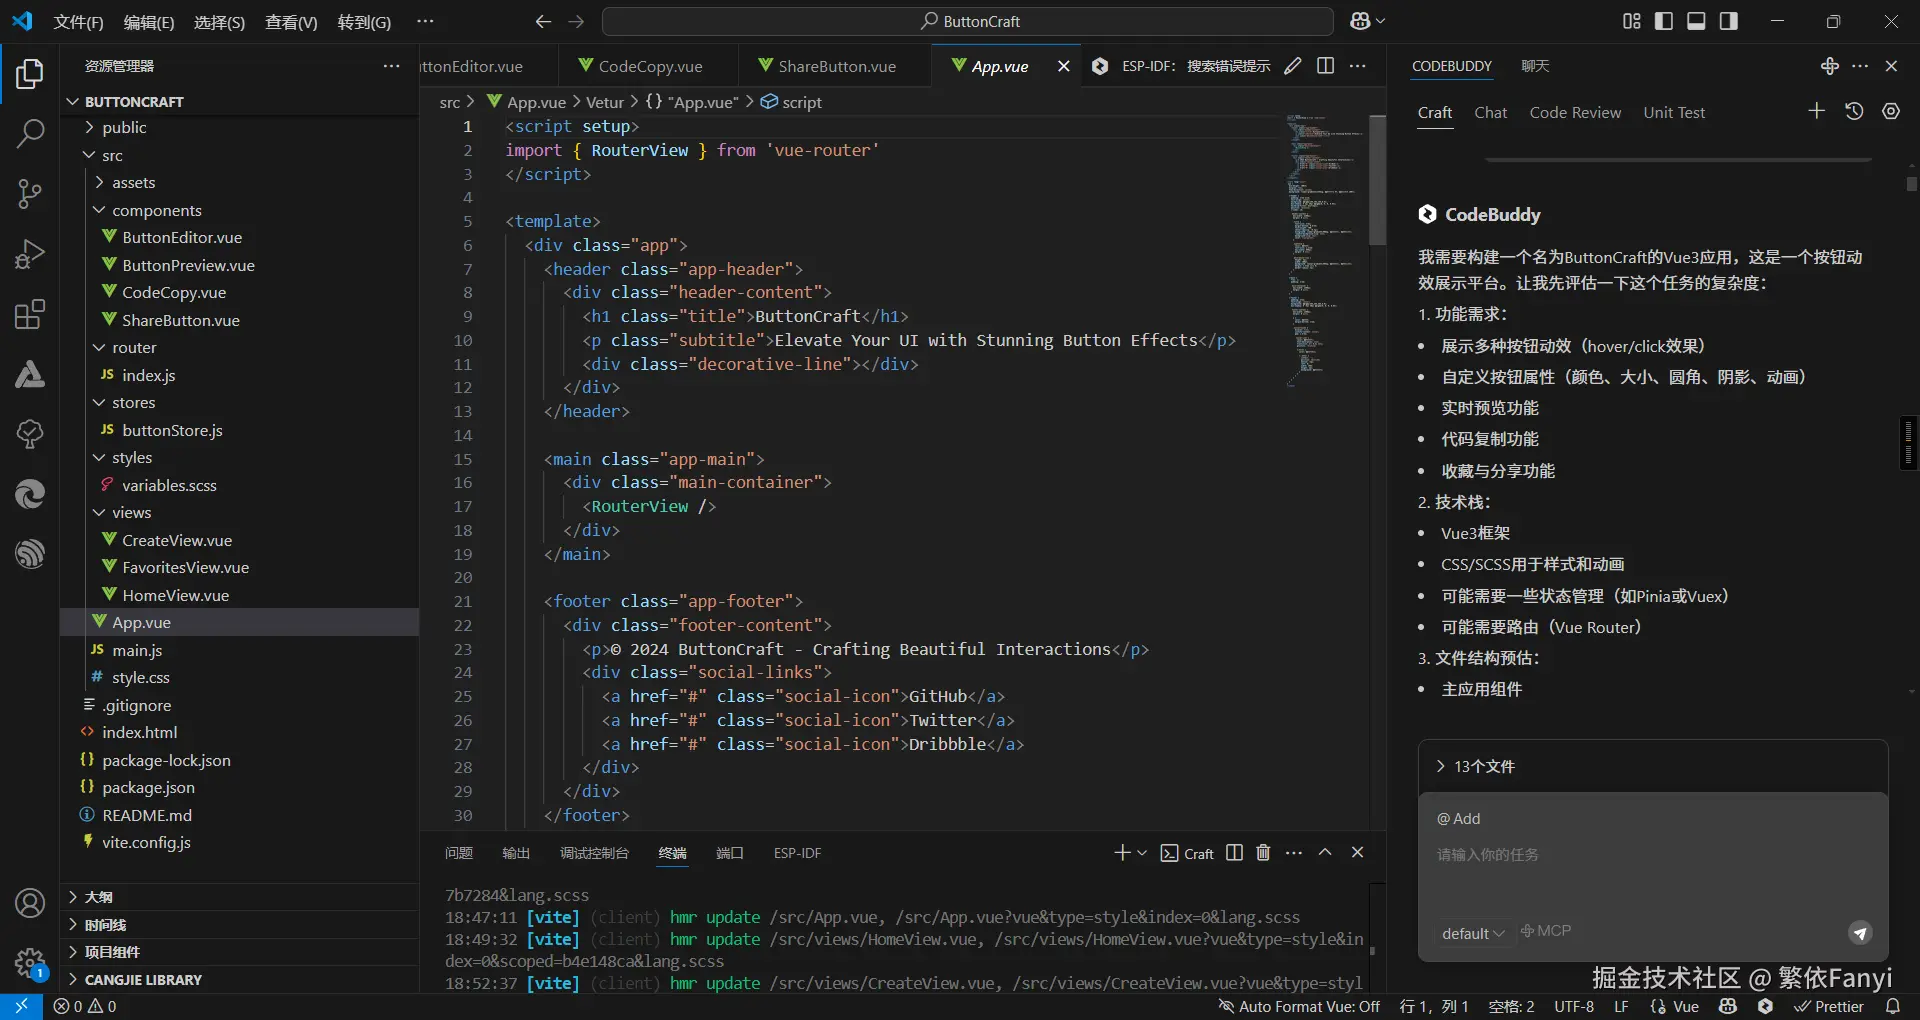Open the Extensions view

click(x=30, y=314)
